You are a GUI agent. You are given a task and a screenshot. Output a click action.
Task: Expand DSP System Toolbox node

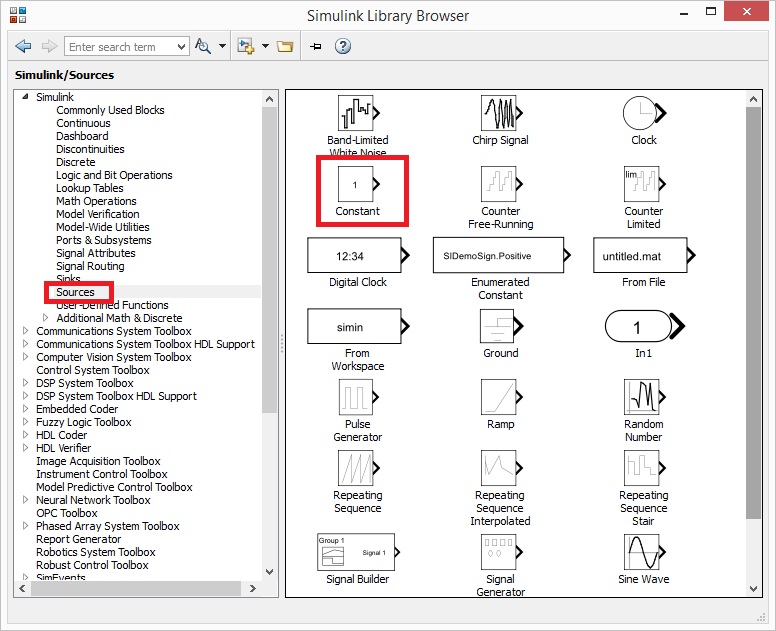tap(26, 383)
